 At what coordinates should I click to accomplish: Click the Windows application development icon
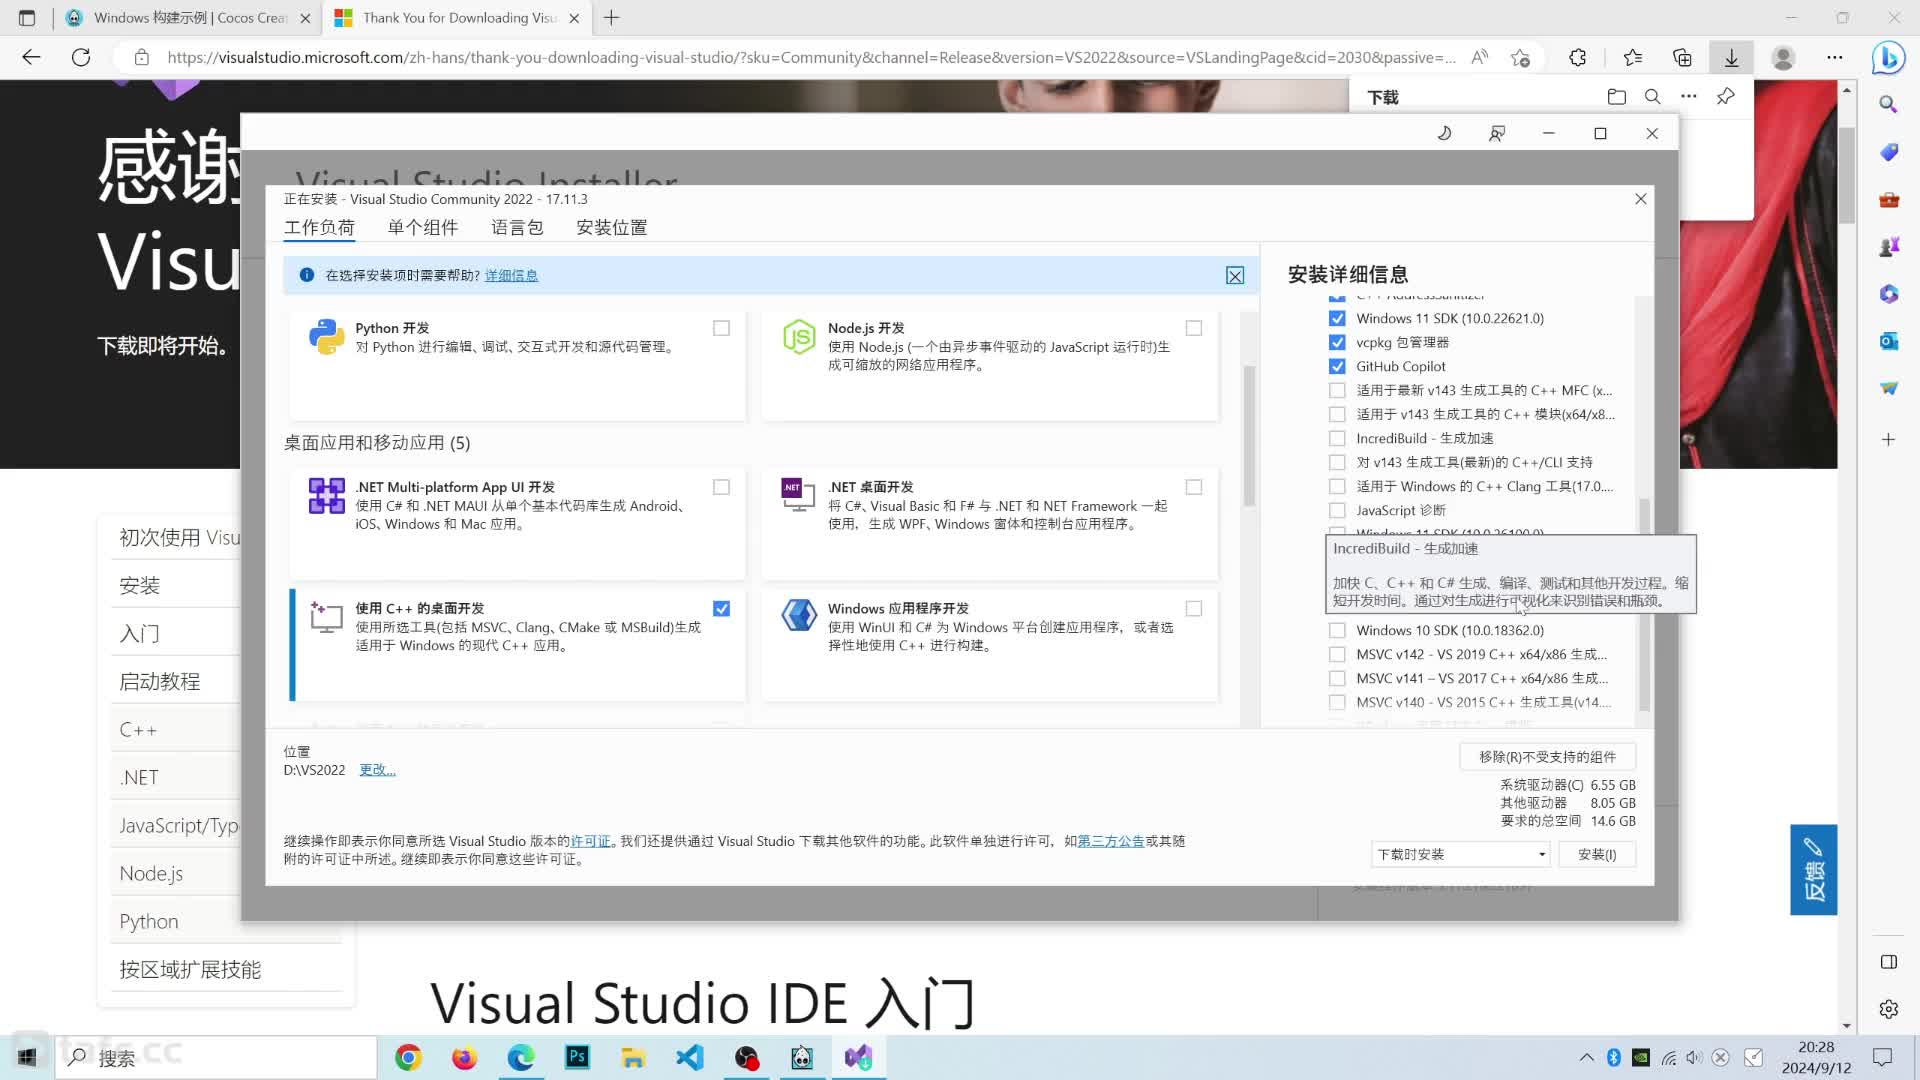pyautogui.click(x=799, y=616)
